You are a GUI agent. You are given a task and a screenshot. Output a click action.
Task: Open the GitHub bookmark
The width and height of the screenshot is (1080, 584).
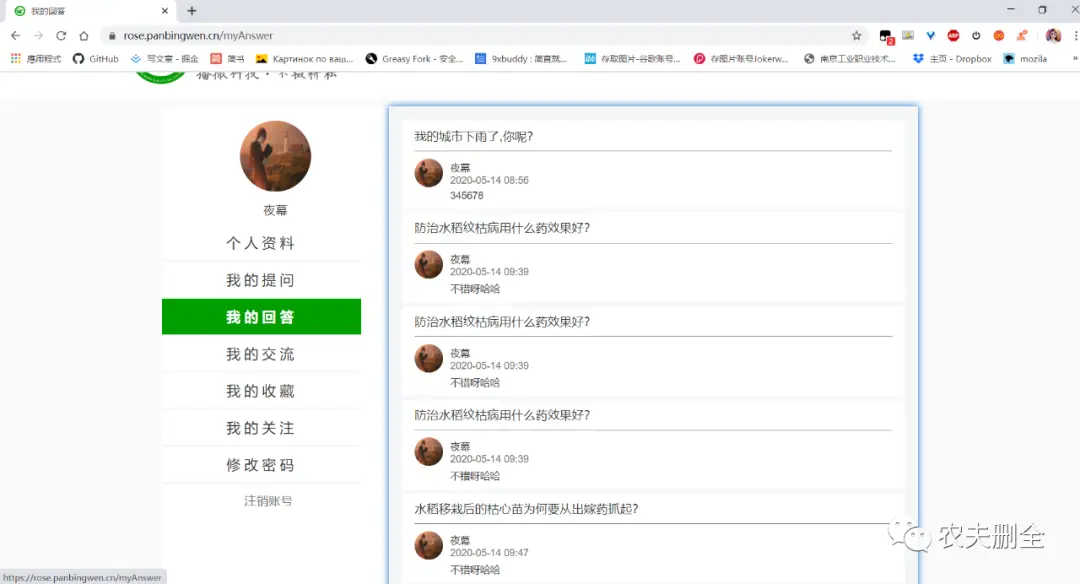(96, 59)
